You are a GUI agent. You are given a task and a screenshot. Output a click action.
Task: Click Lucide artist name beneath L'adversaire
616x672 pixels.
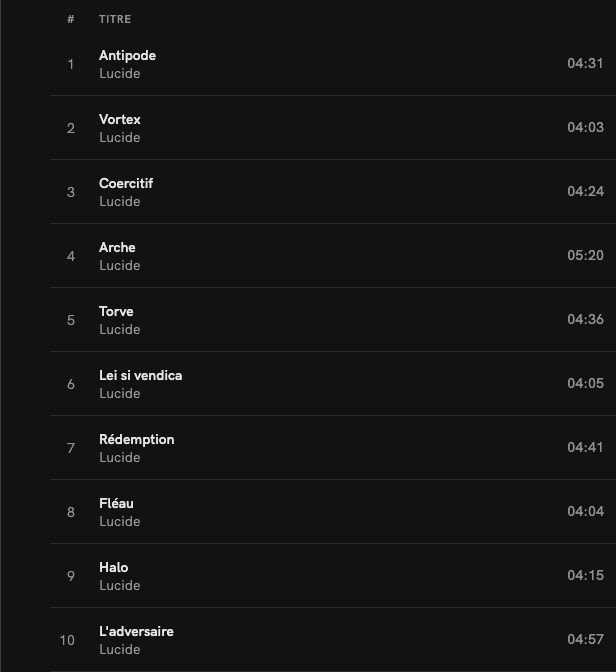[119, 650]
